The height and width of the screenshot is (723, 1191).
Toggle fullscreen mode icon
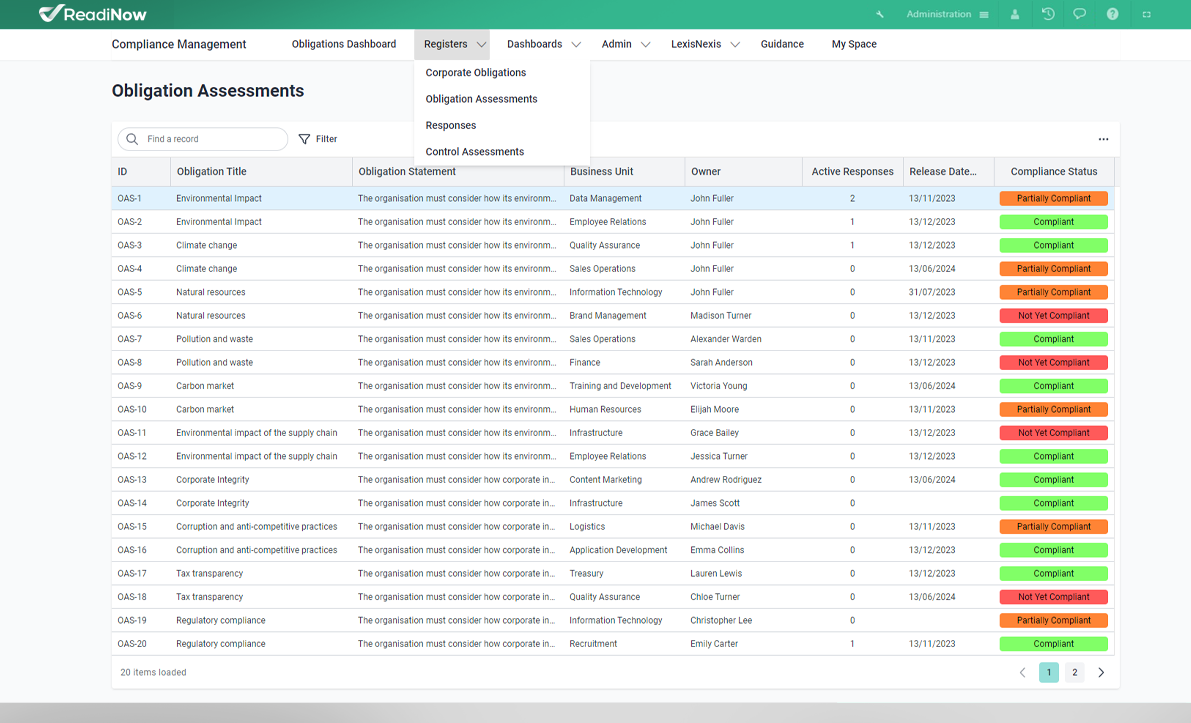[x=1147, y=15]
